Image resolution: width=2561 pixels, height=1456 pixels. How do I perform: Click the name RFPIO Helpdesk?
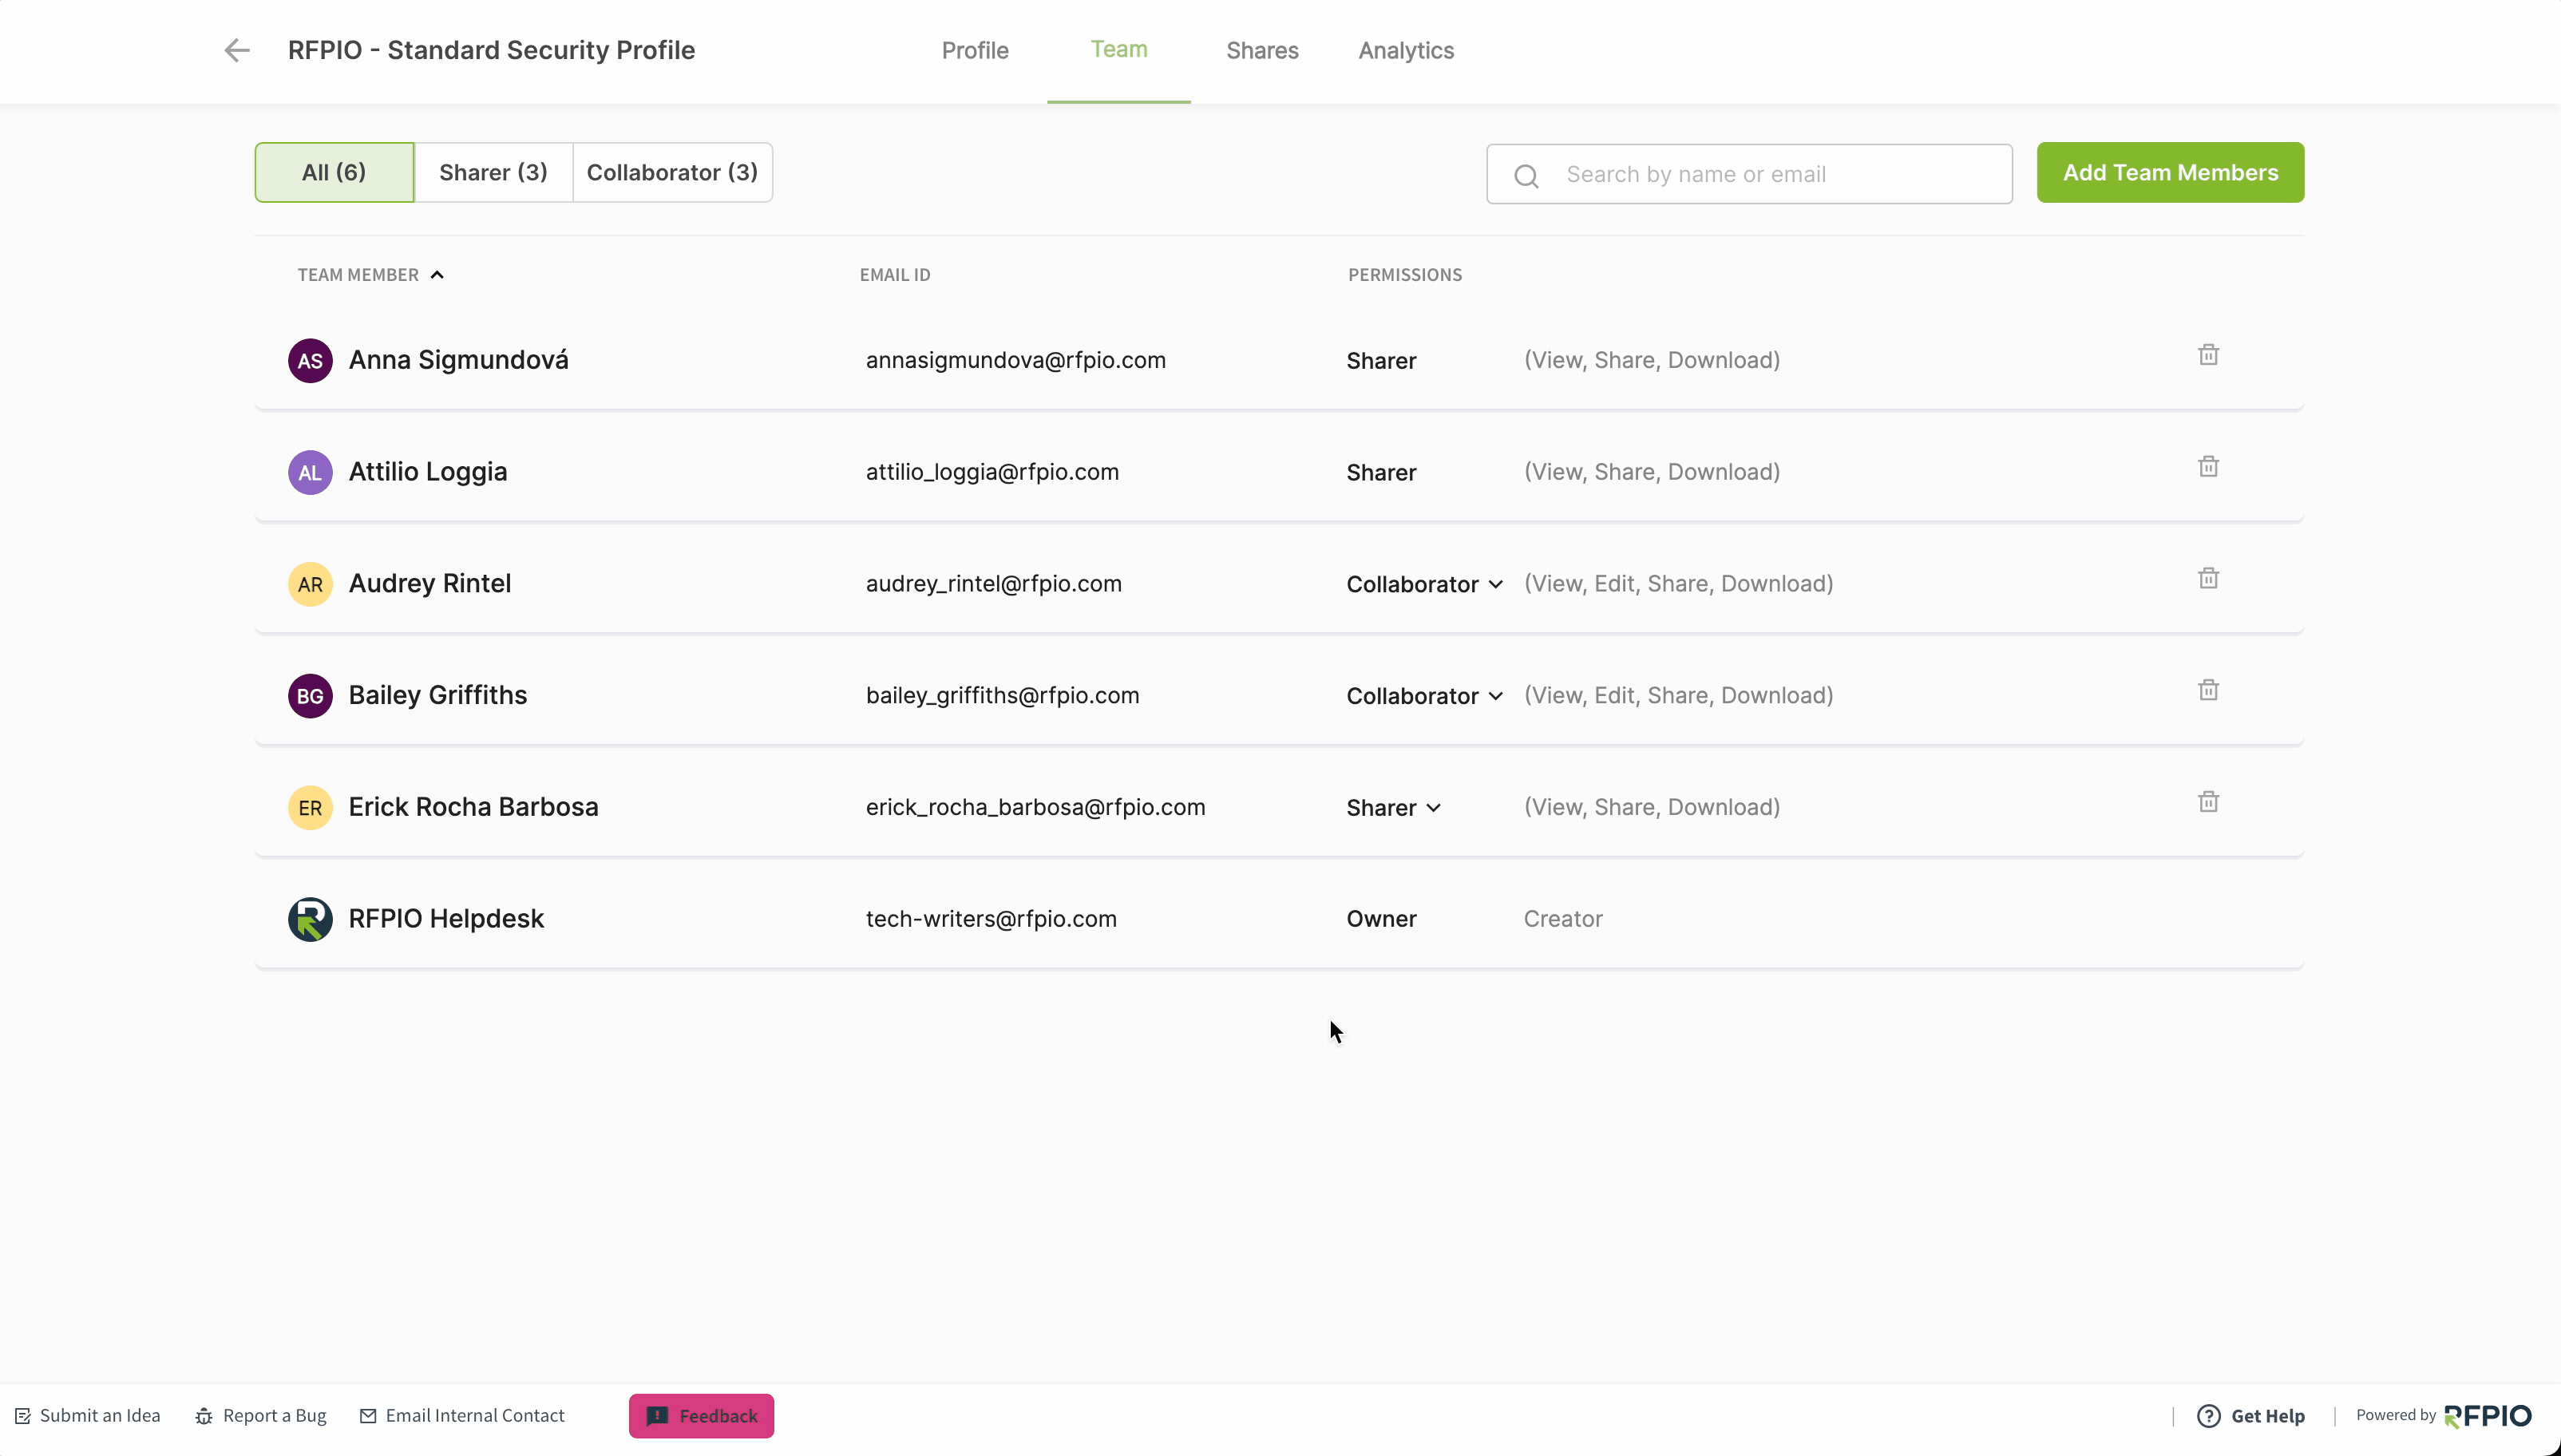pyautogui.click(x=446, y=919)
